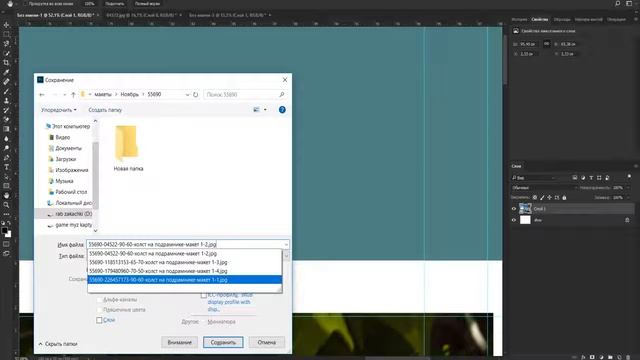Collapse folders with Скрыть папки

point(58,344)
